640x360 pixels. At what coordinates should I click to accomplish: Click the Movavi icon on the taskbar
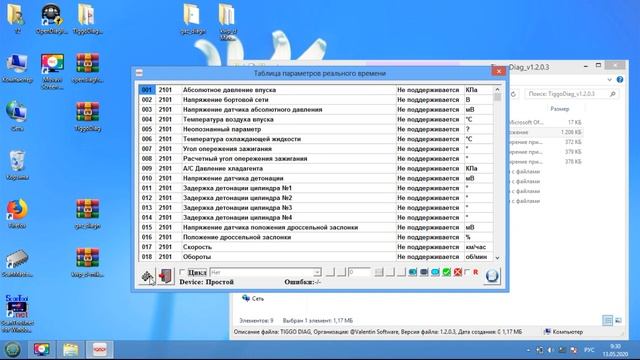click(42, 350)
